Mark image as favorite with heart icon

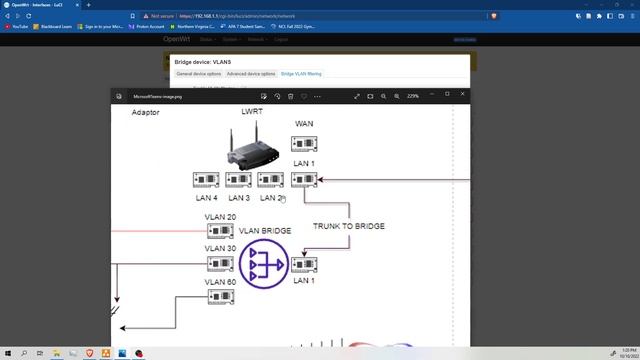[304, 96]
